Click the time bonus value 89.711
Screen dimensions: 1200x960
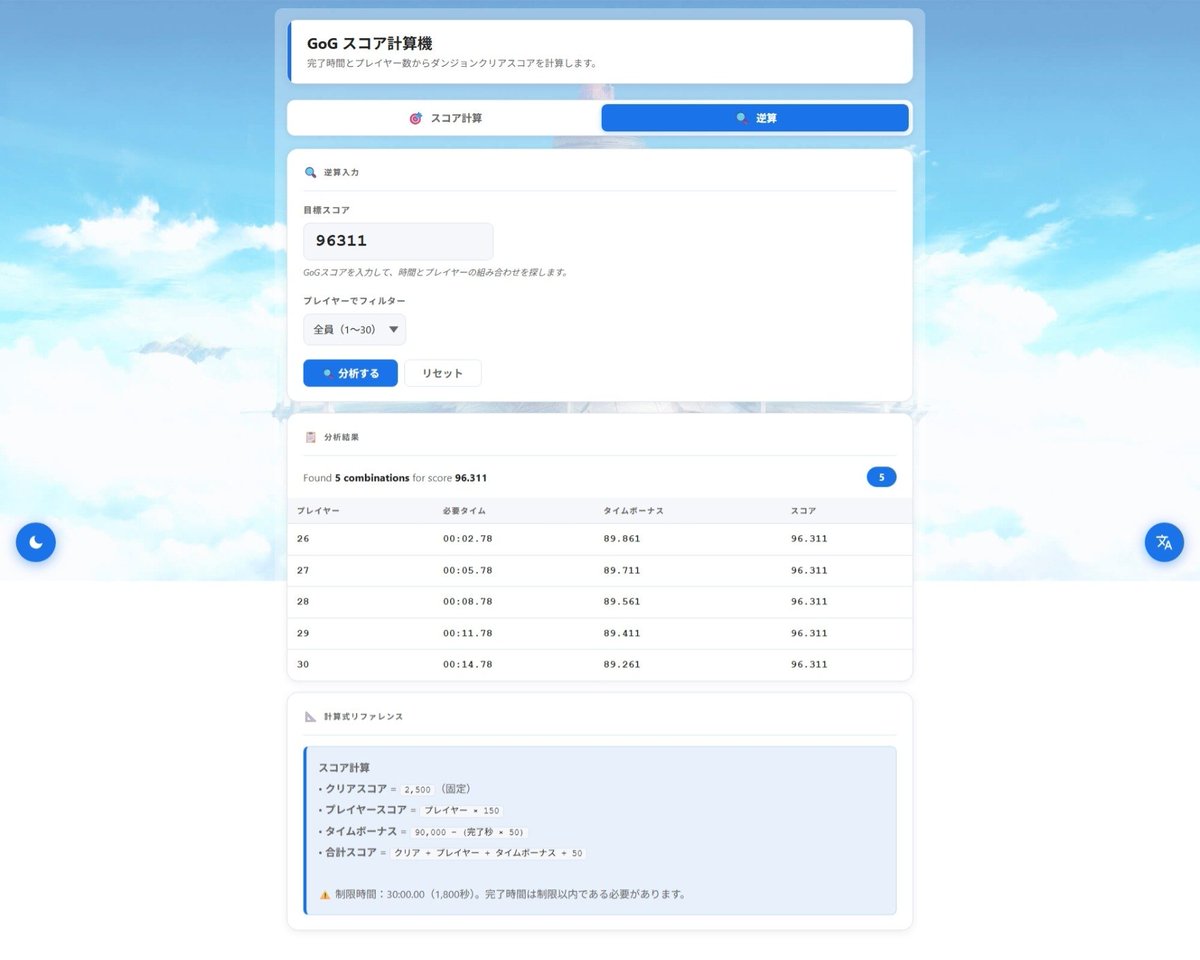(x=622, y=571)
